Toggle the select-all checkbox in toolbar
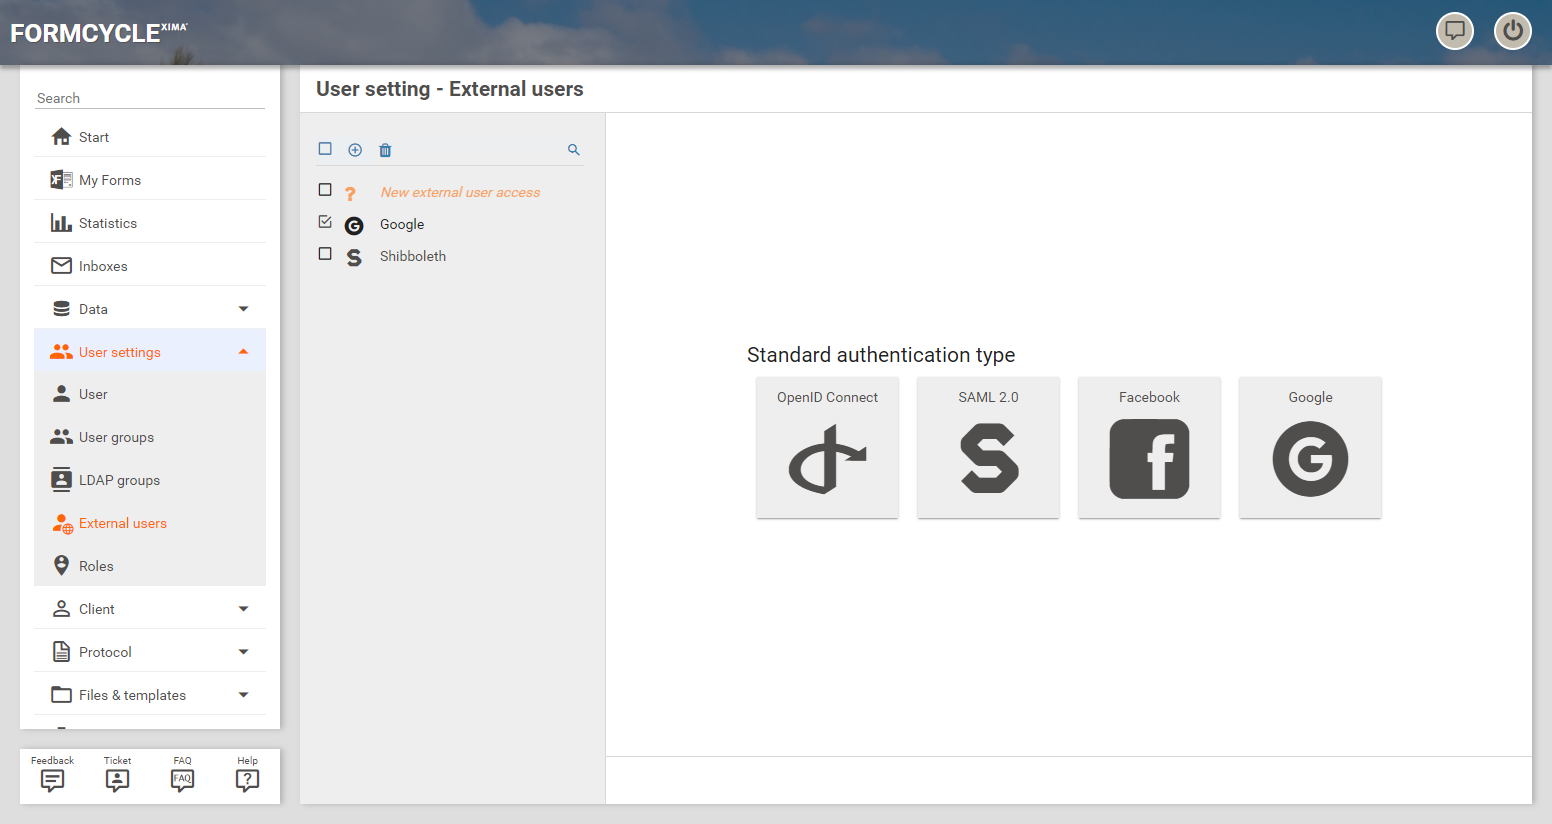 325,149
